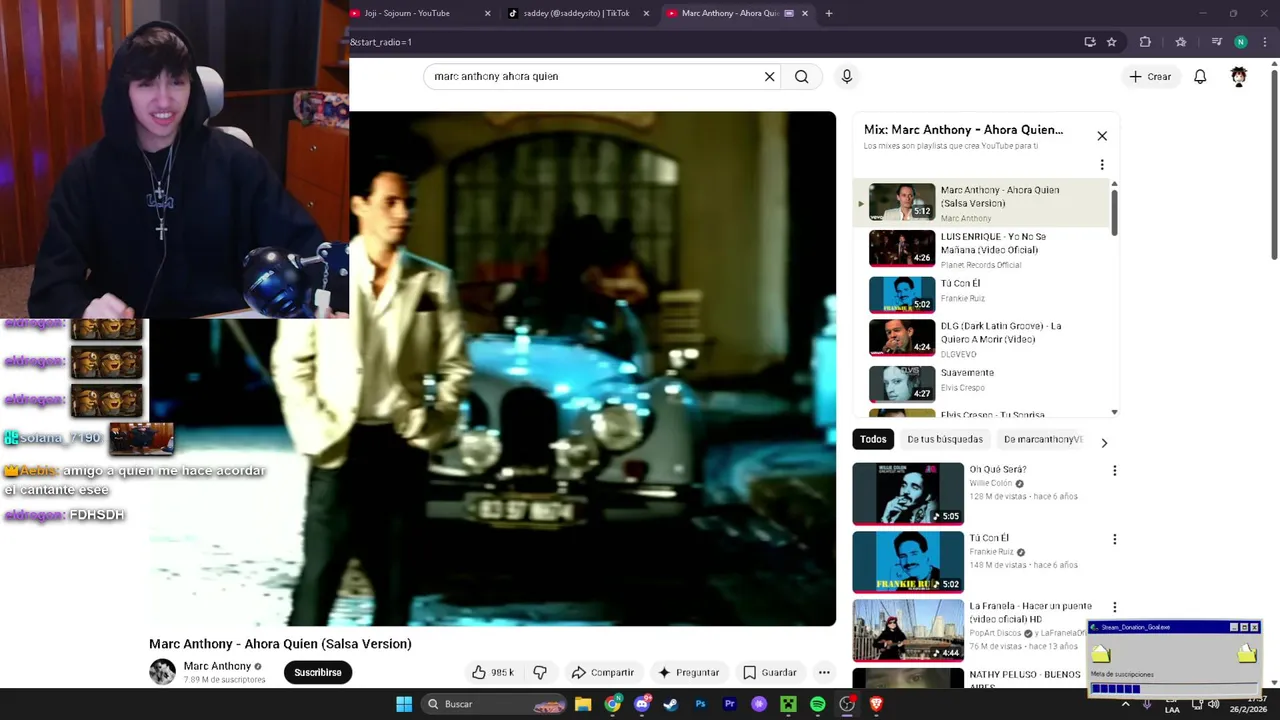The width and height of the screenshot is (1280, 720).
Task: Open more actions under the video
Action: (824, 672)
